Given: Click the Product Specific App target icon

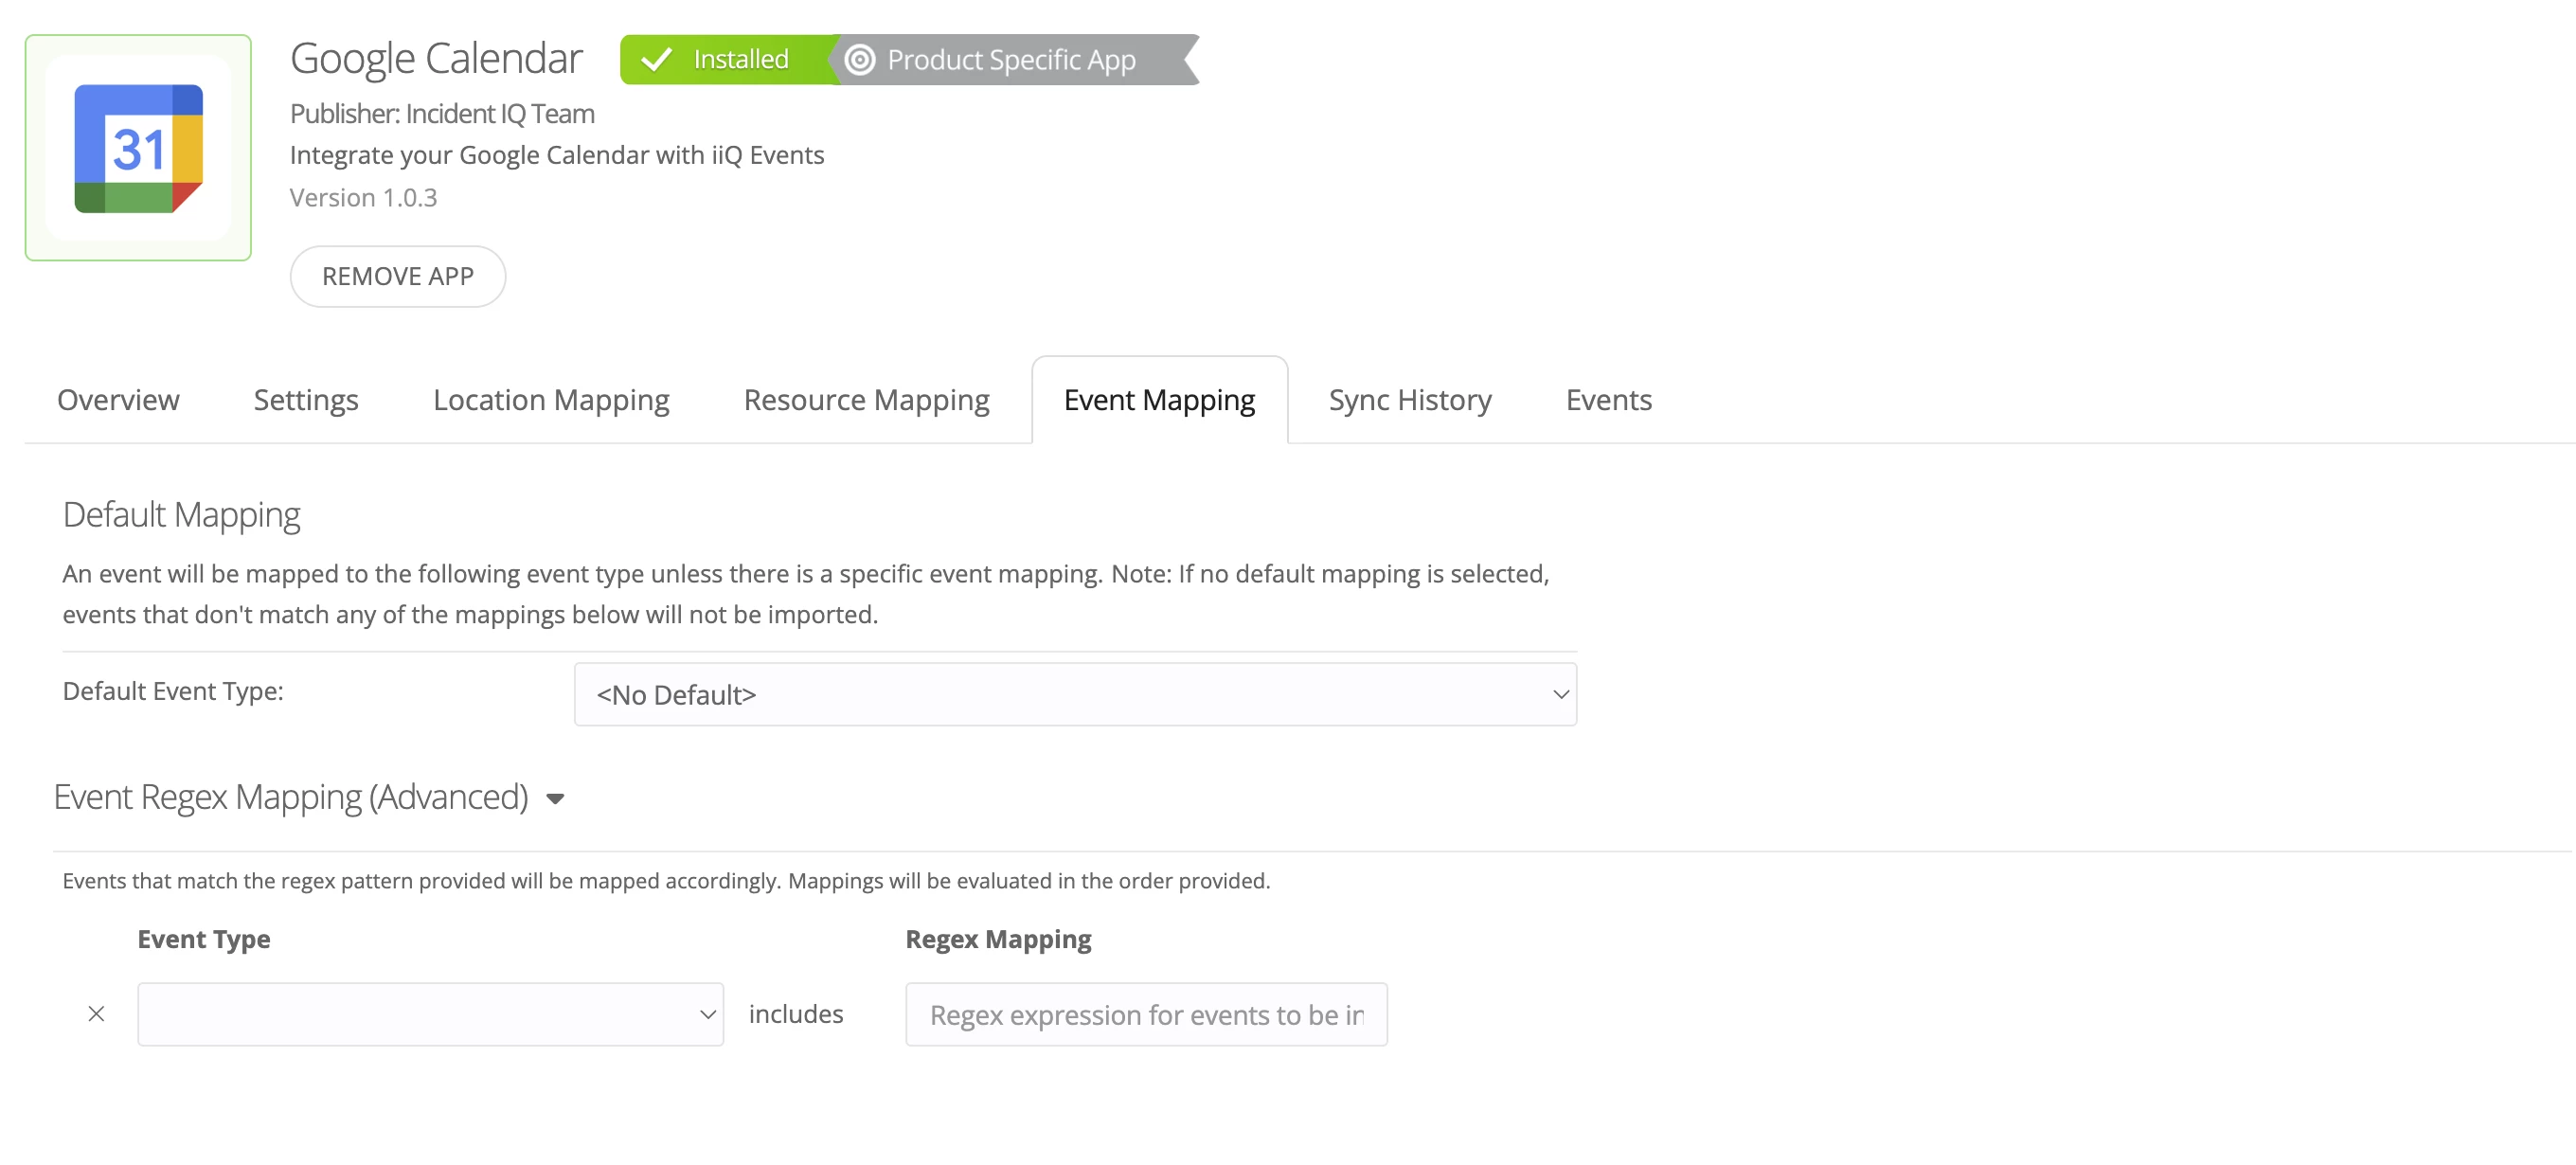Looking at the screenshot, I should pos(859,60).
